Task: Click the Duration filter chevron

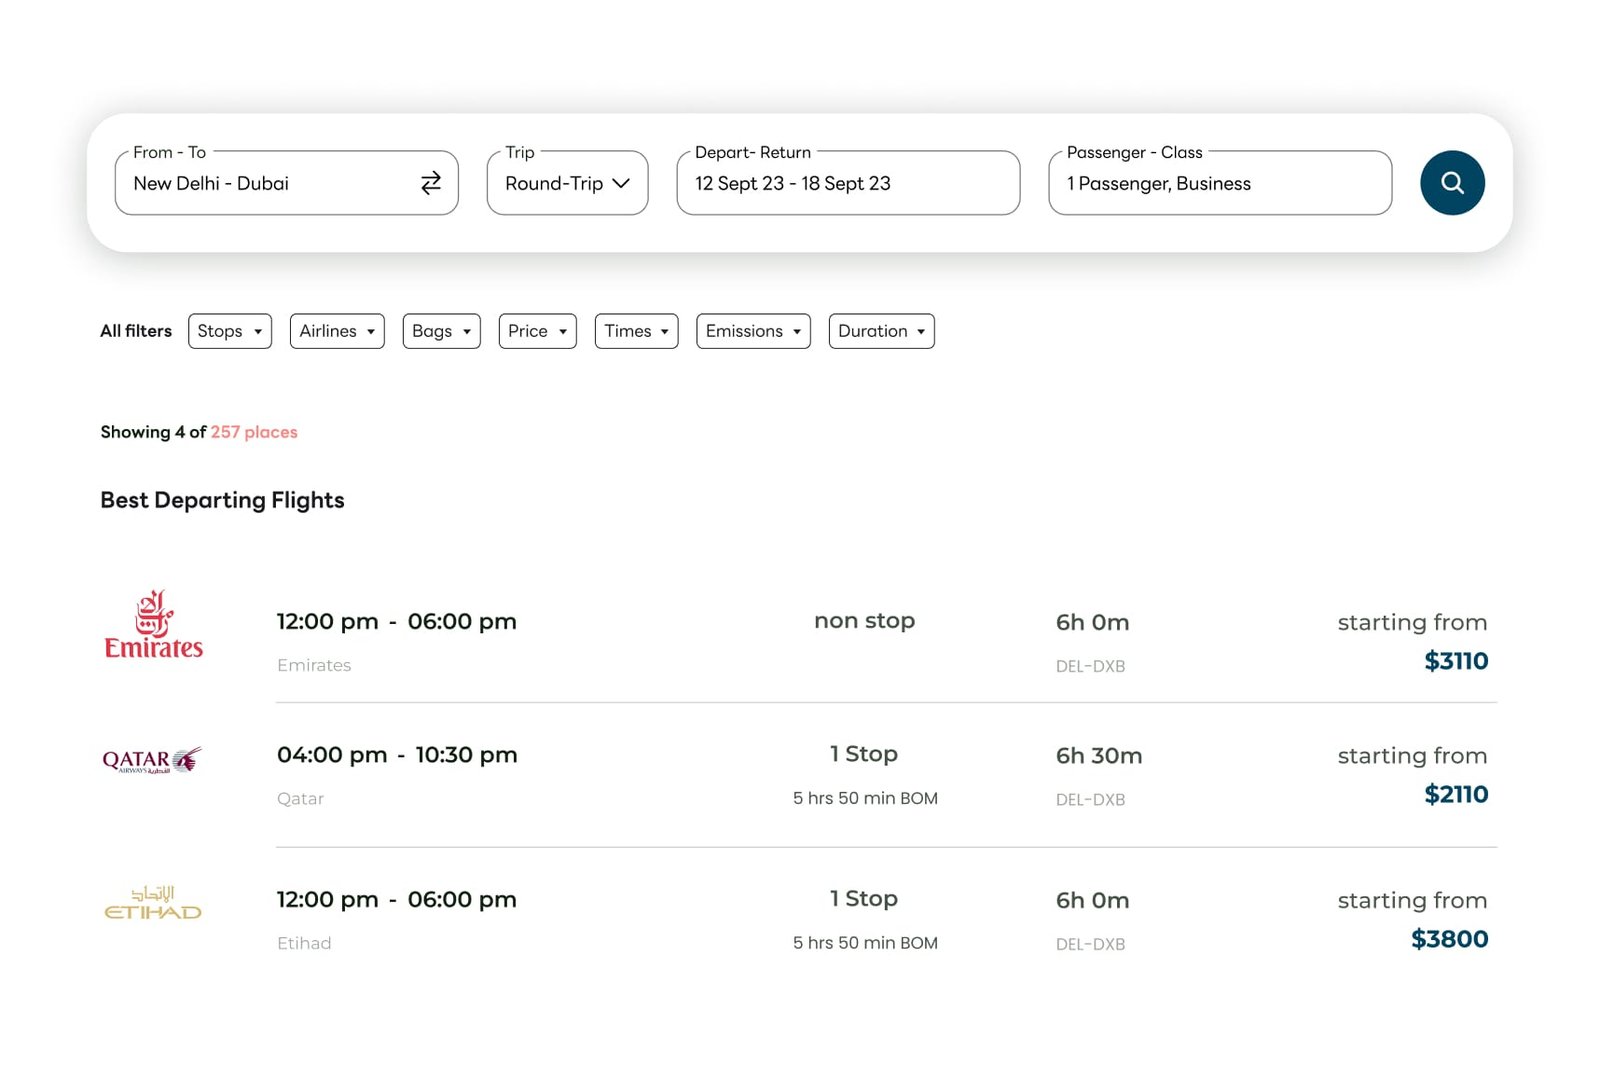Action: [920, 331]
